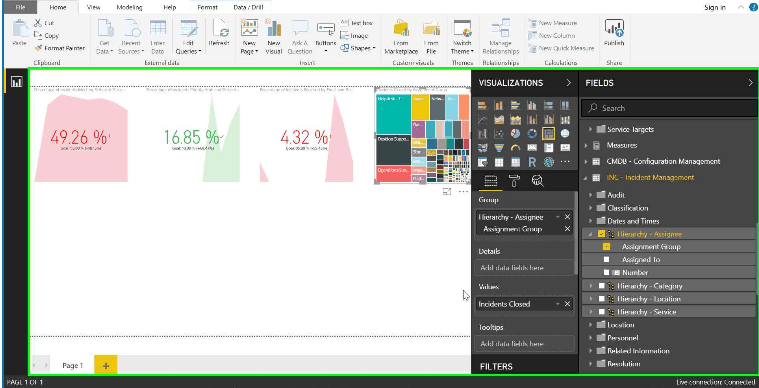Uncheck the Assignment Group field

[607, 247]
